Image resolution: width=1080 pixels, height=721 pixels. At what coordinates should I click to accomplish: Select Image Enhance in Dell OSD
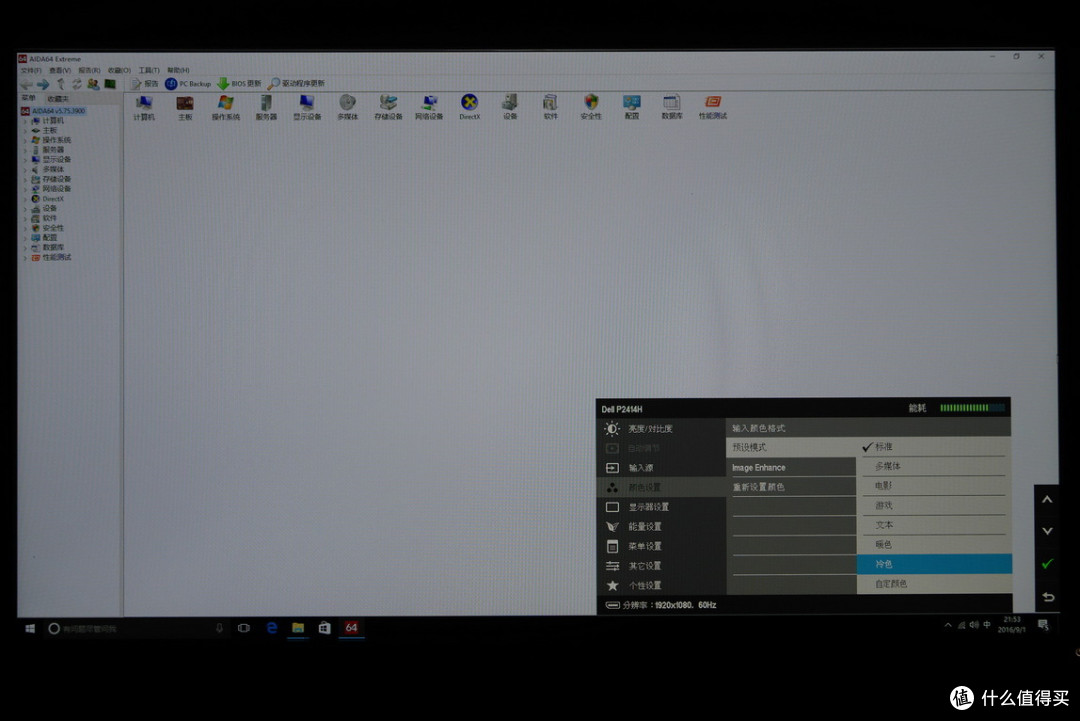click(791, 468)
